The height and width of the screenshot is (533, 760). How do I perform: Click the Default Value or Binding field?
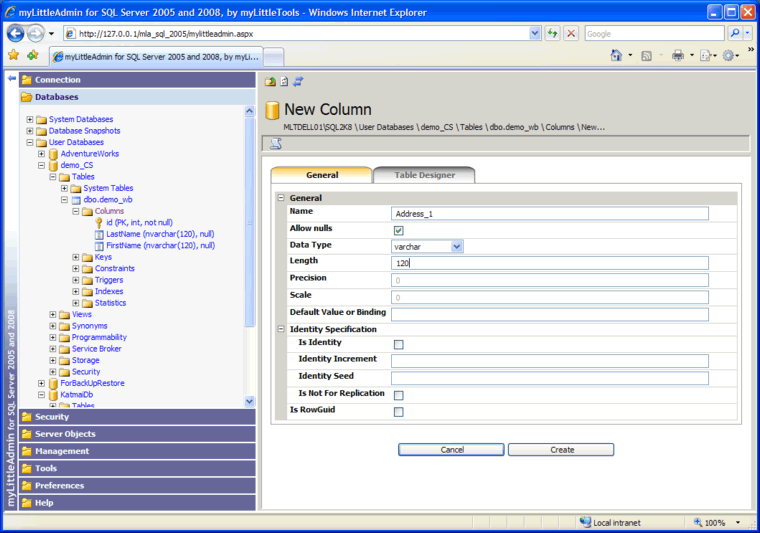[550, 314]
